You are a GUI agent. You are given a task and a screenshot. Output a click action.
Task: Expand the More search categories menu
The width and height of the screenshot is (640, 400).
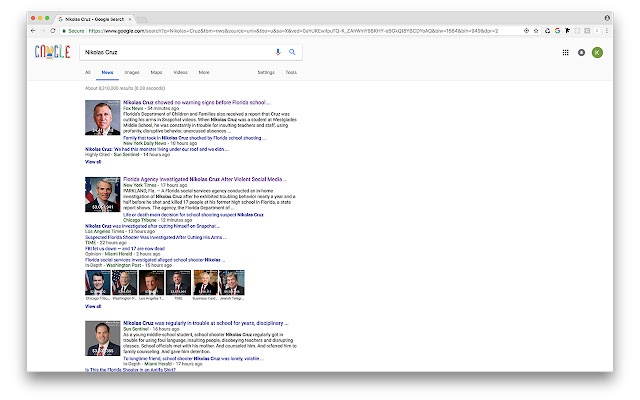204,72
